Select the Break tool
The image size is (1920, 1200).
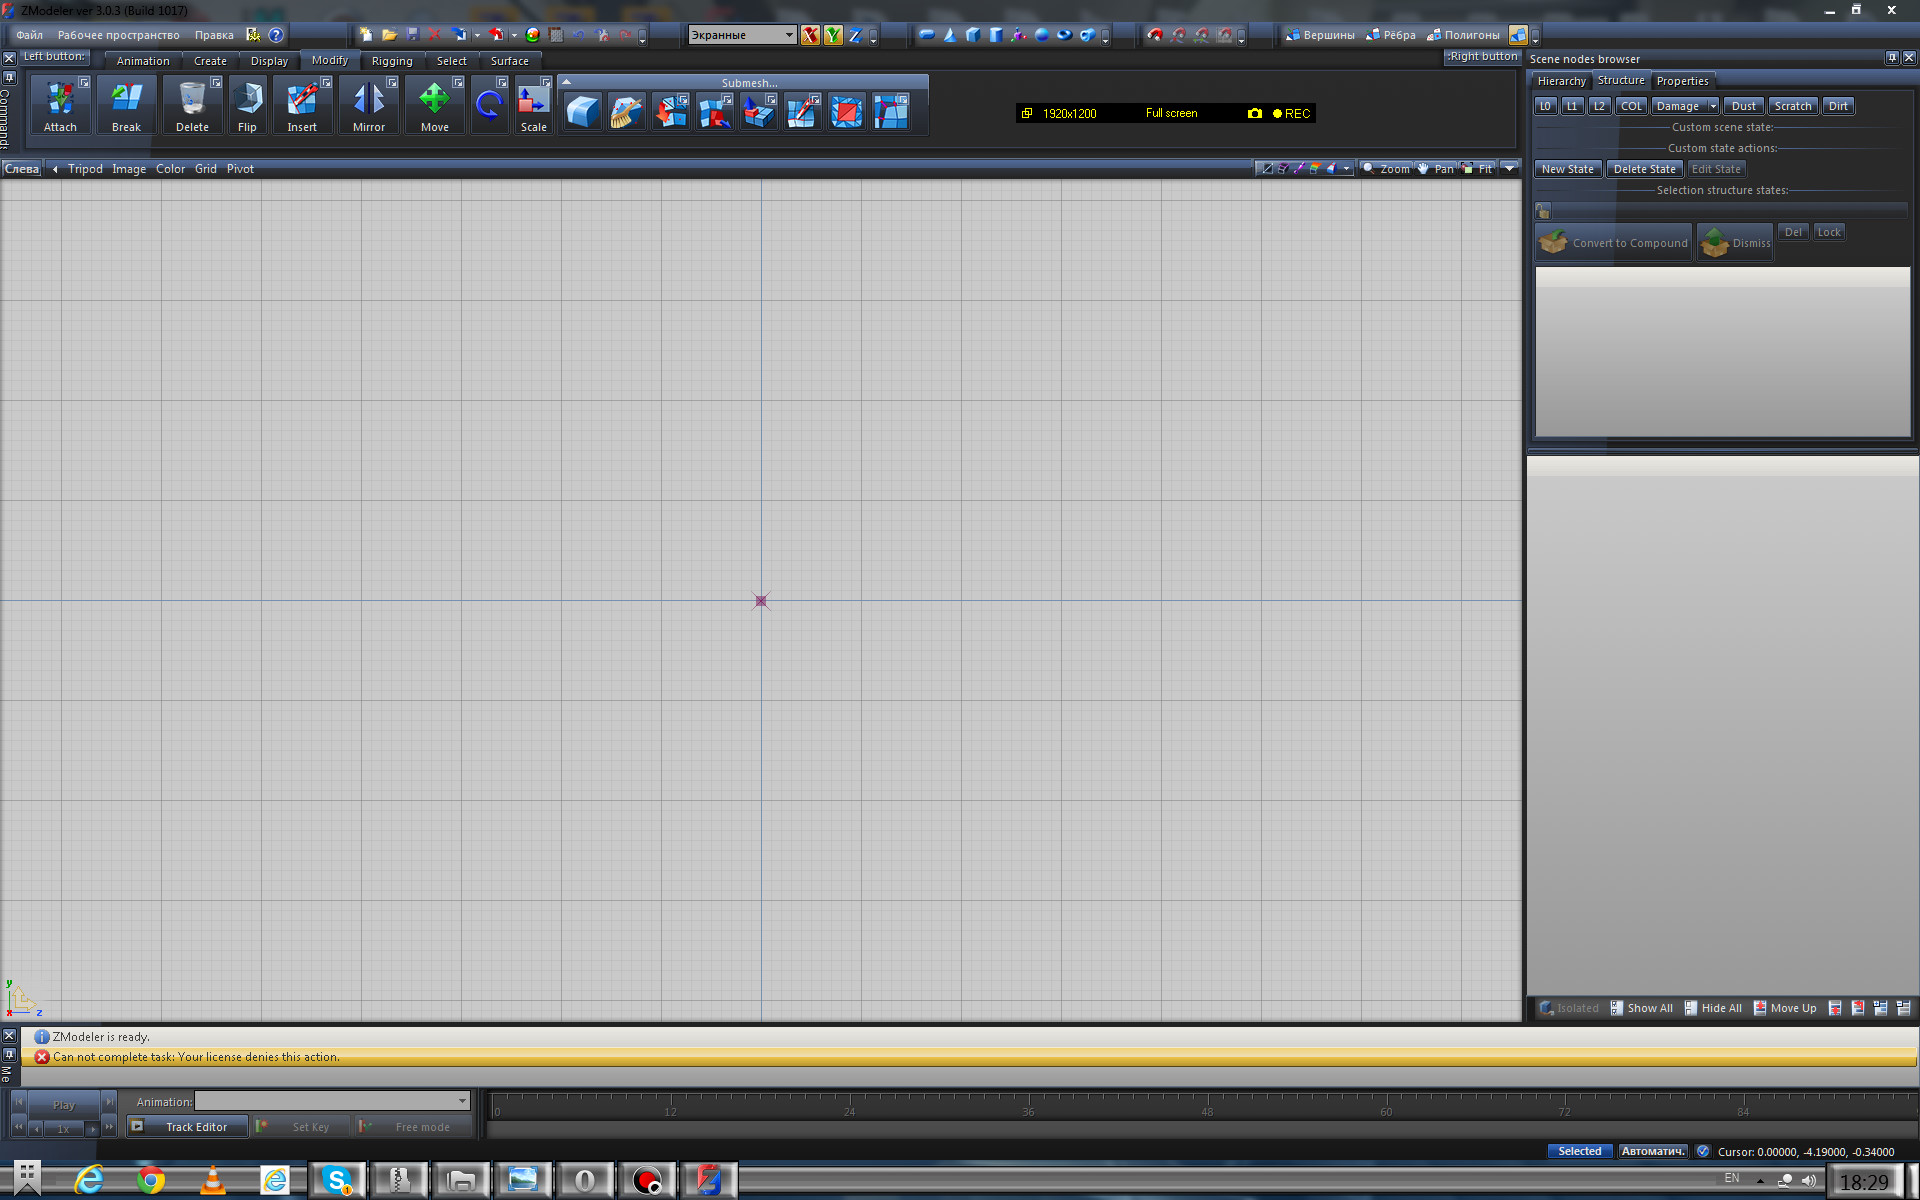click(126, 105)
